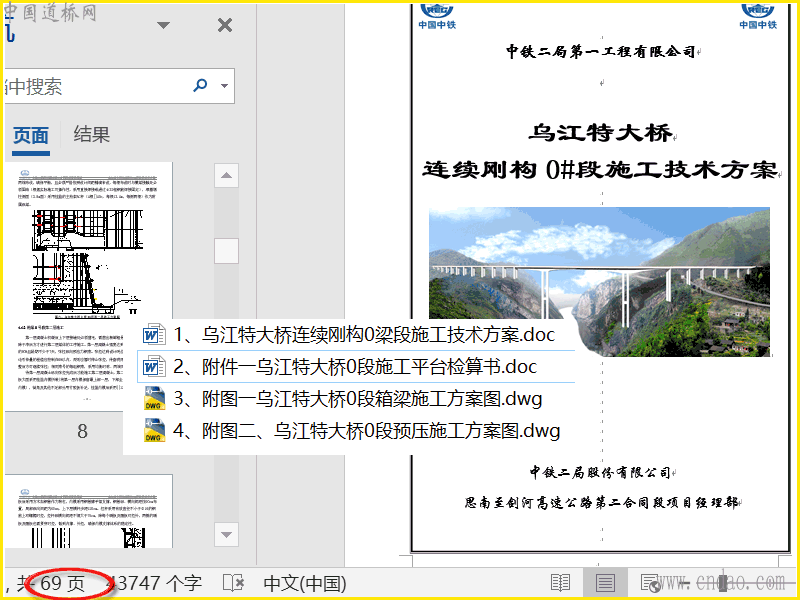Switch to the 页面 tab
The width and height of the screenshot is (800, 600).
pos(31,136)
